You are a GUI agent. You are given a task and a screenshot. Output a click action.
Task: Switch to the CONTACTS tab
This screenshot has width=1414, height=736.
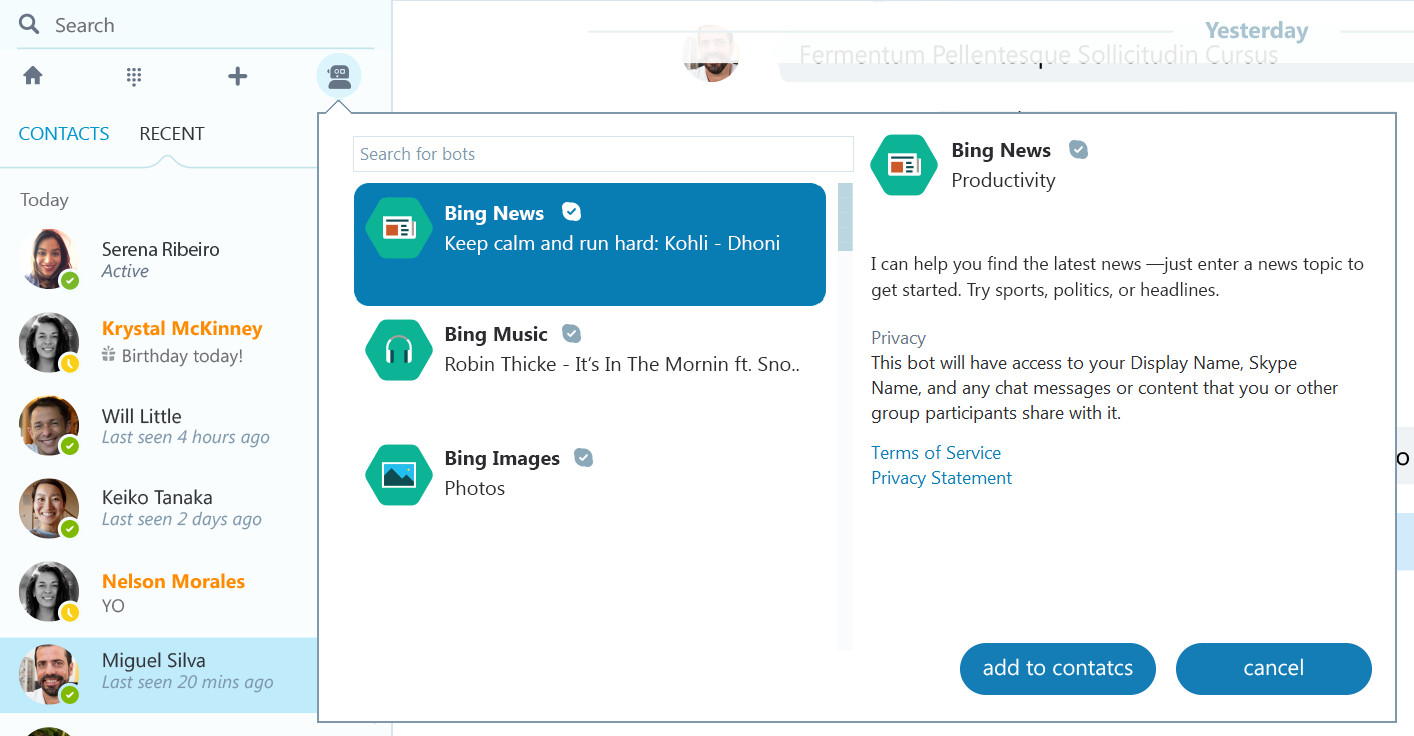coord(64,134)
